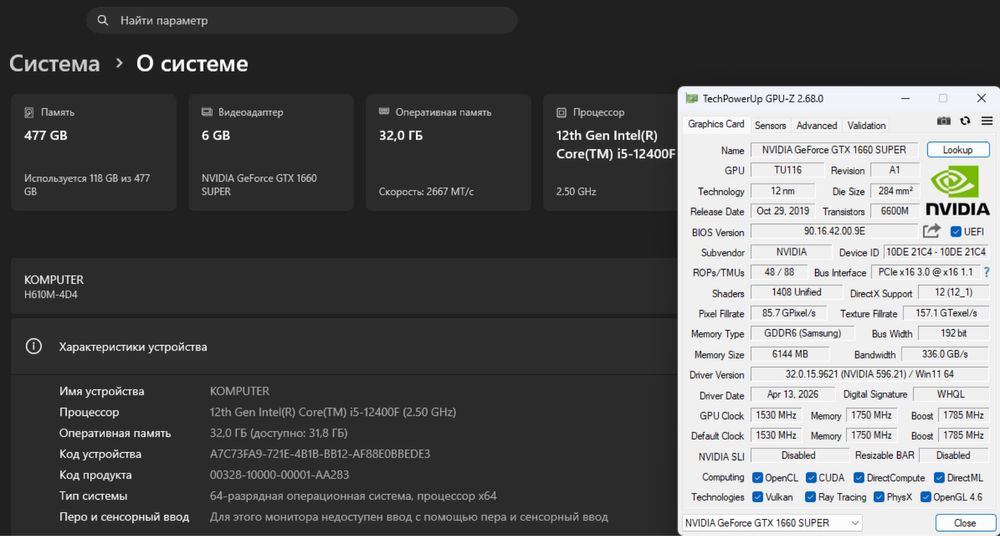Click the 192 bit Bus Width value
The height and width of the screenshot is (536, 1000).
(953, 333)
